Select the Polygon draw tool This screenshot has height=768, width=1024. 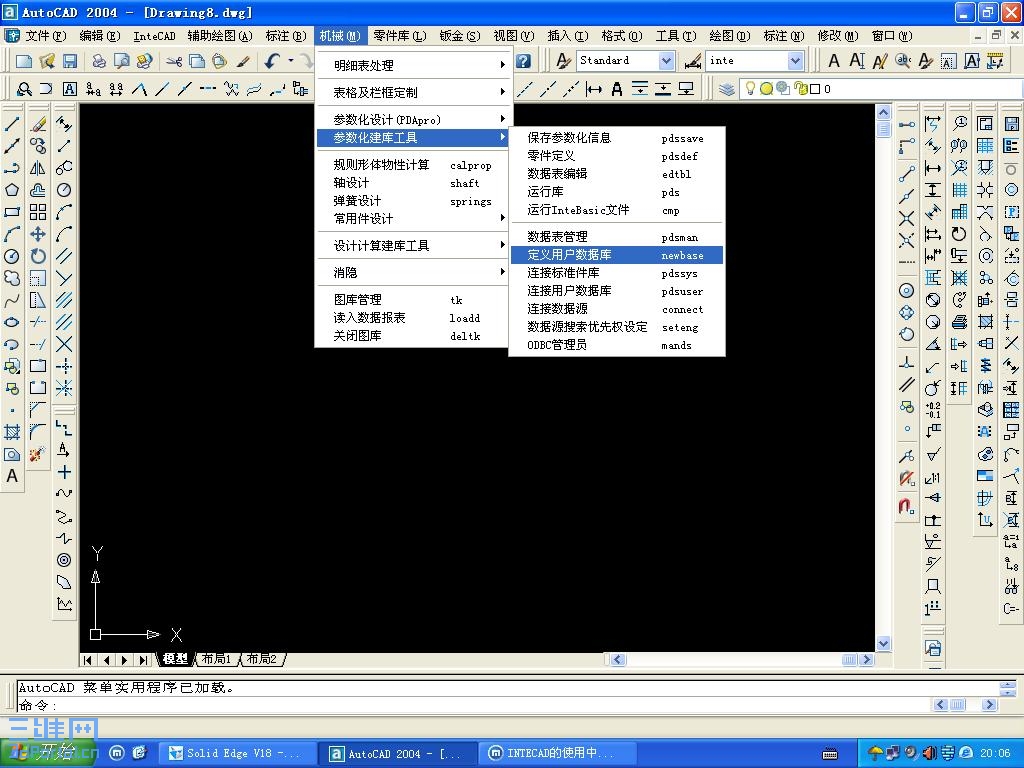(x=12, y=190)
